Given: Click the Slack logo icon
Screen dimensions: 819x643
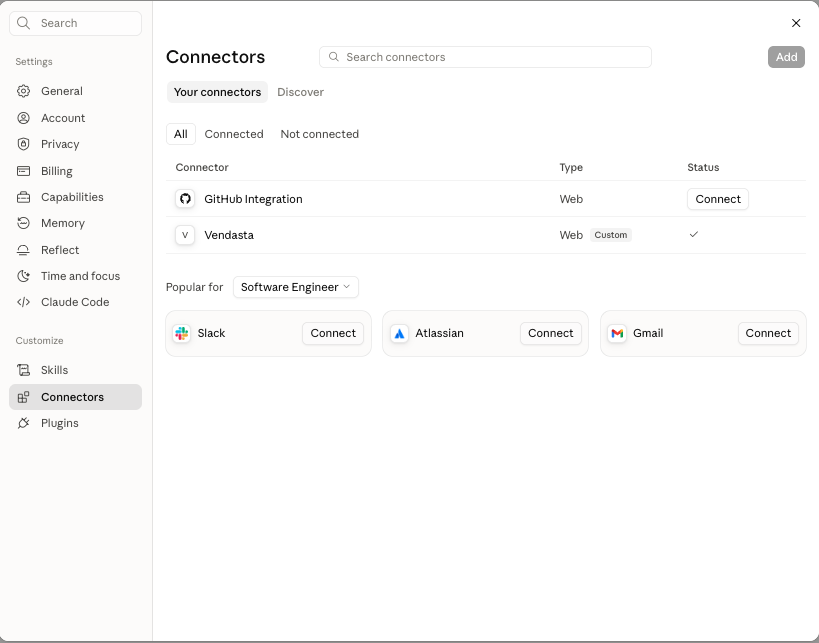Looking at the screenshot, I should (182, 333).
